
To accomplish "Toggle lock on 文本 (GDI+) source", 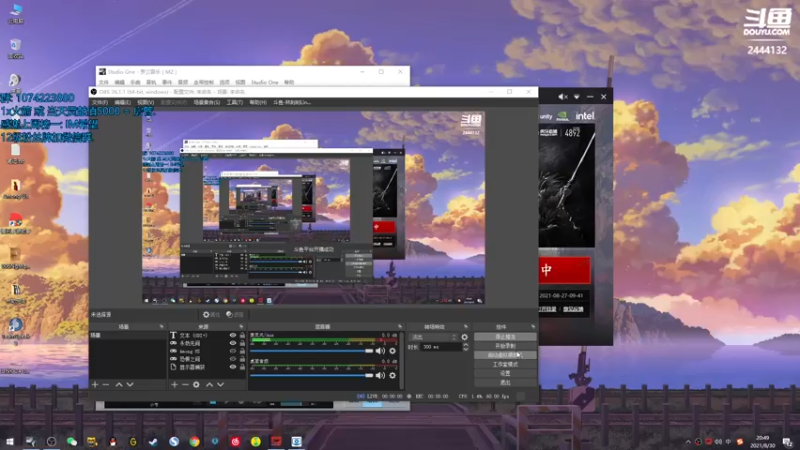I will (x=242, y=335).
